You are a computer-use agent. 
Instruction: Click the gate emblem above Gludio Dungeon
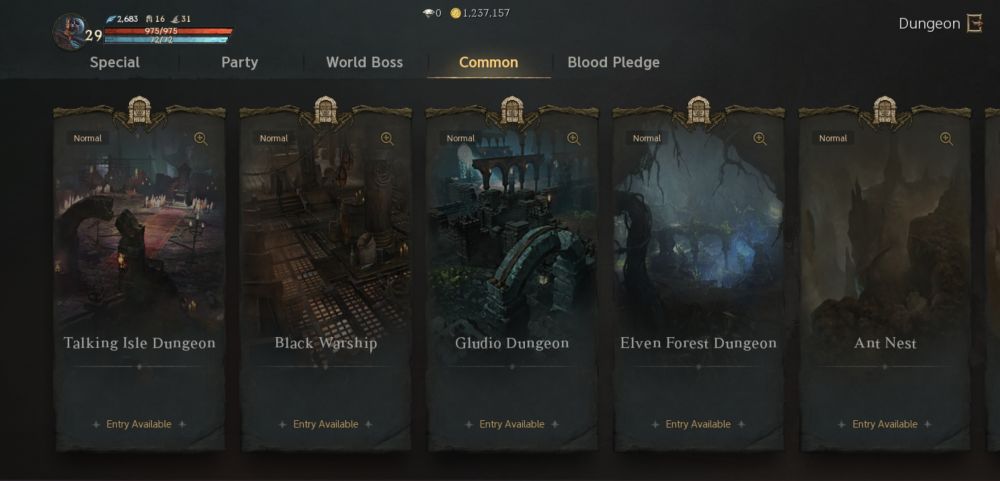coord(512,110)
